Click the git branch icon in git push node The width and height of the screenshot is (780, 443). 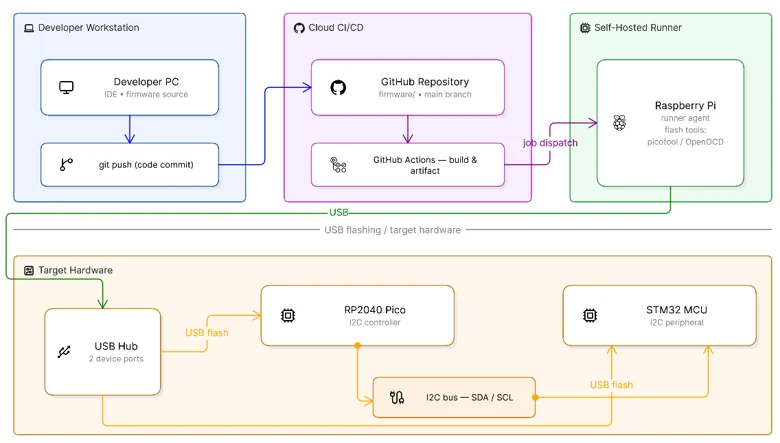coord(66,165)
